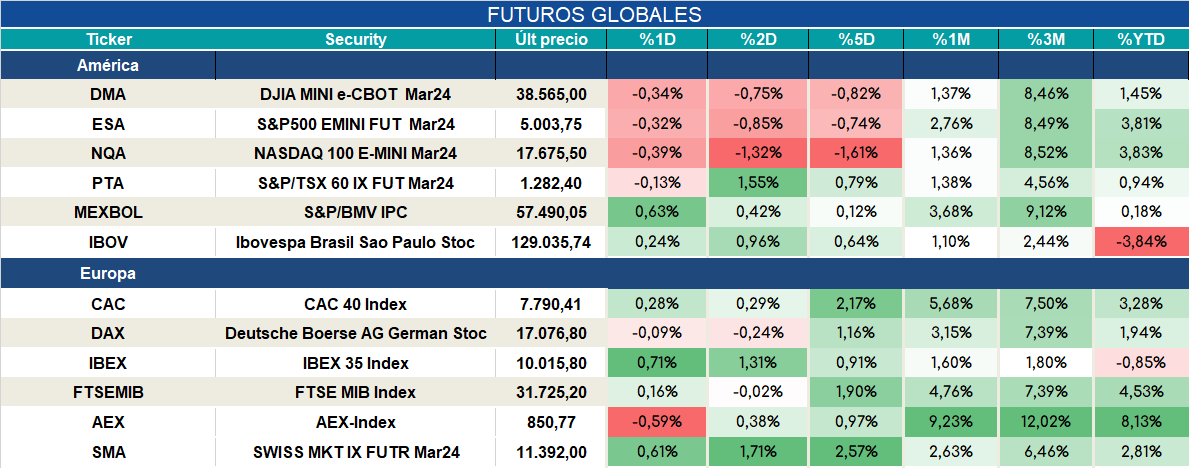Click the 850,77 AEX price cell
The width and height of the screenshot is (1189, 468).
click(x=551, y=422)
